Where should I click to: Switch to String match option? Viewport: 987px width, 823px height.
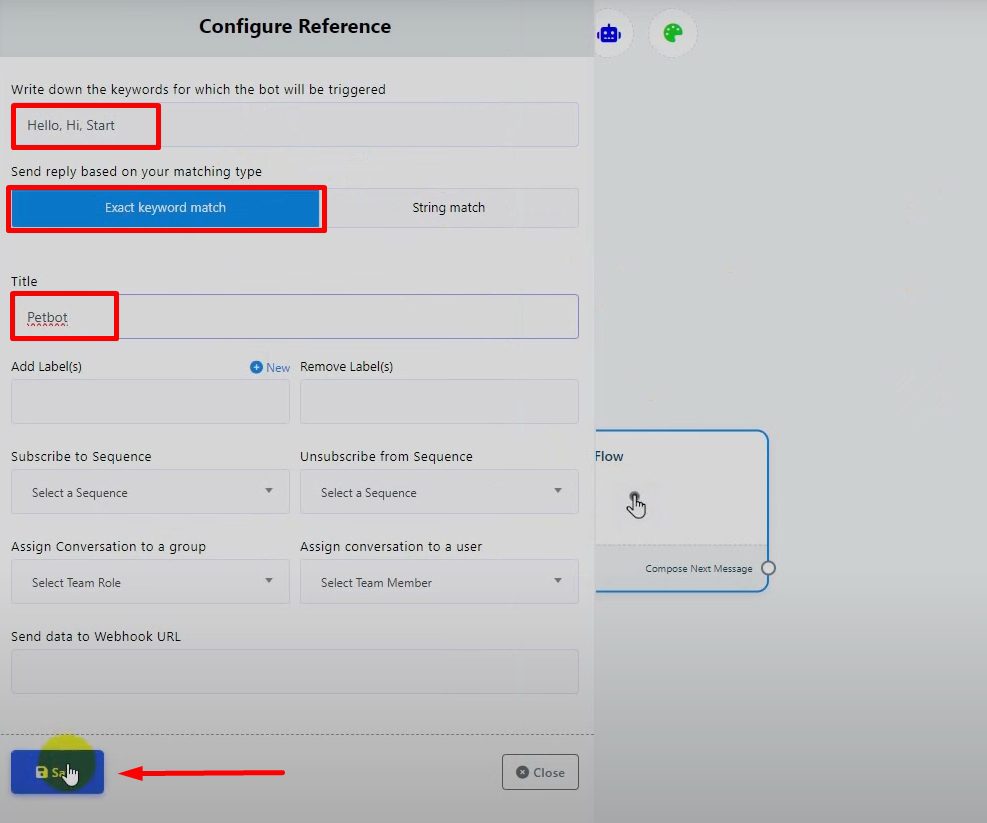(x=448, y=208)
